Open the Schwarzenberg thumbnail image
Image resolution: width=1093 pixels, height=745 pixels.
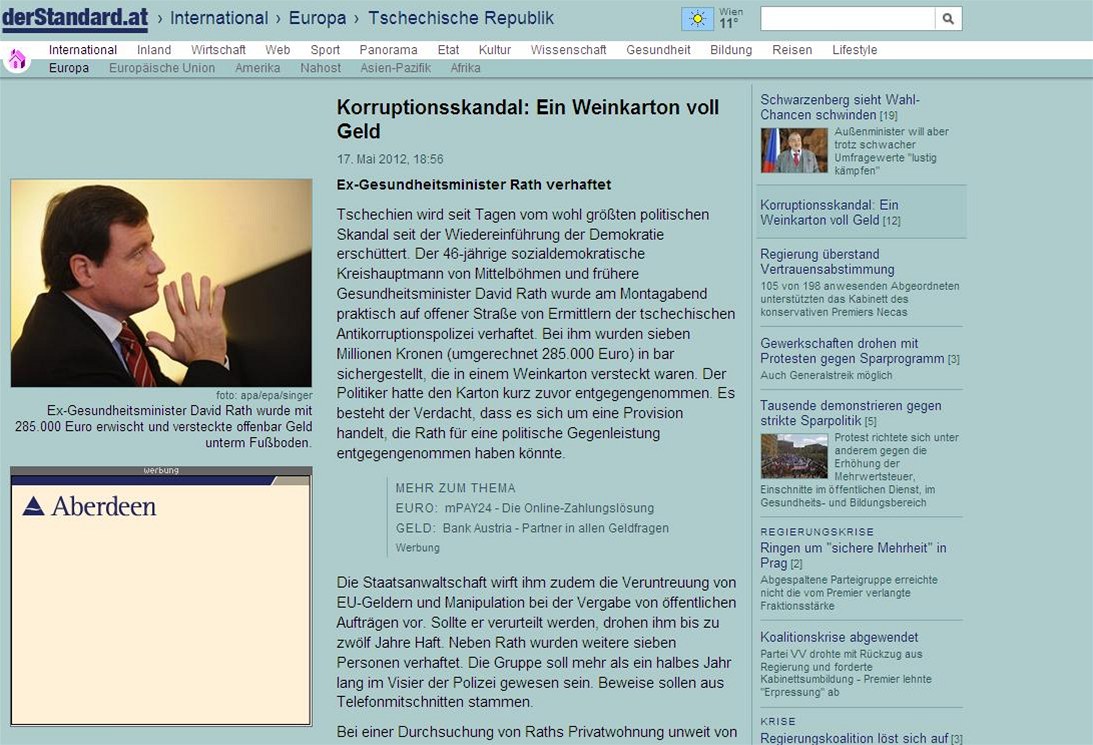tap(795, 151)
